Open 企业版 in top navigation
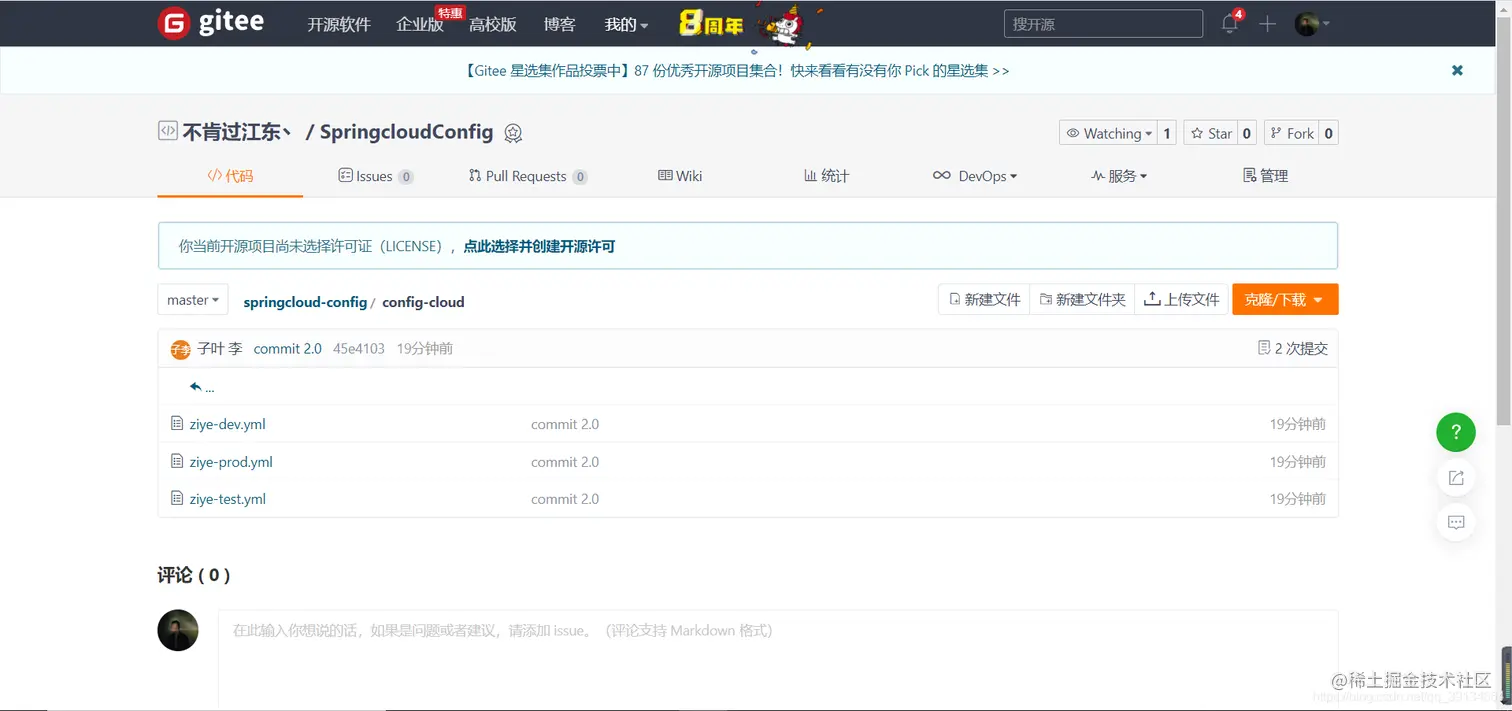 point(420,25)
